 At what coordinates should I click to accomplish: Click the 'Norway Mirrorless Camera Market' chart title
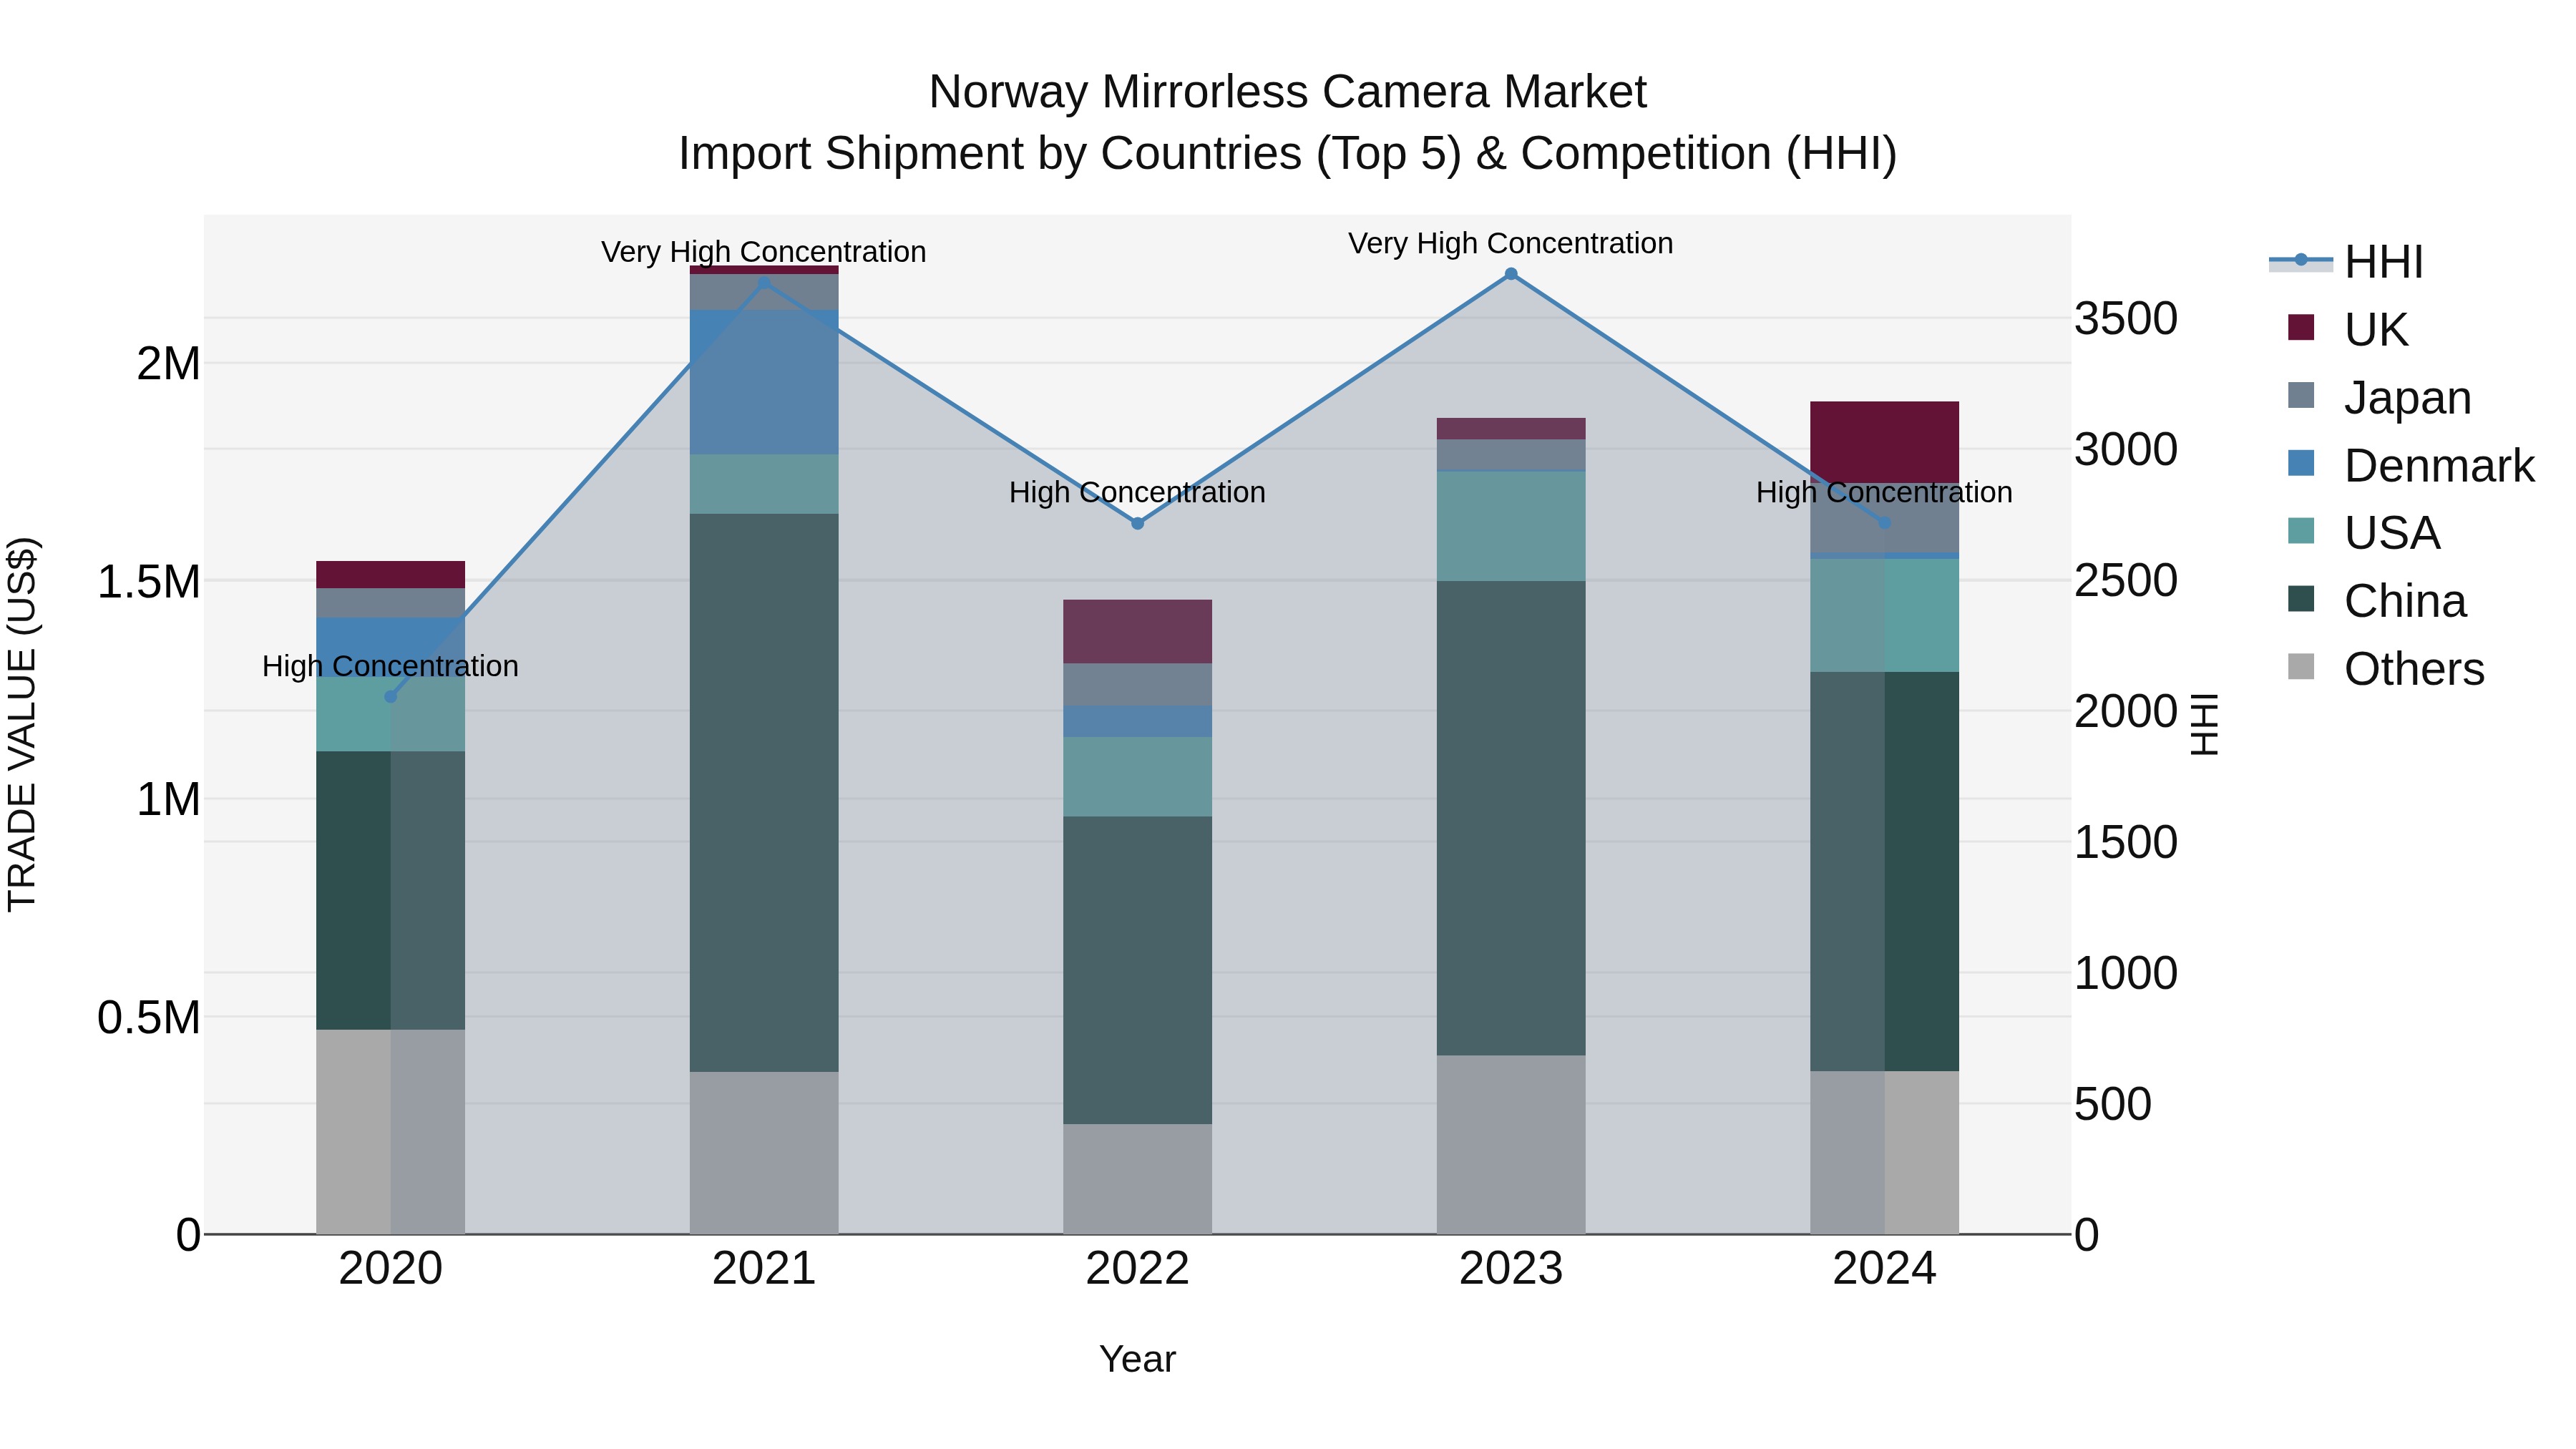1288,92
